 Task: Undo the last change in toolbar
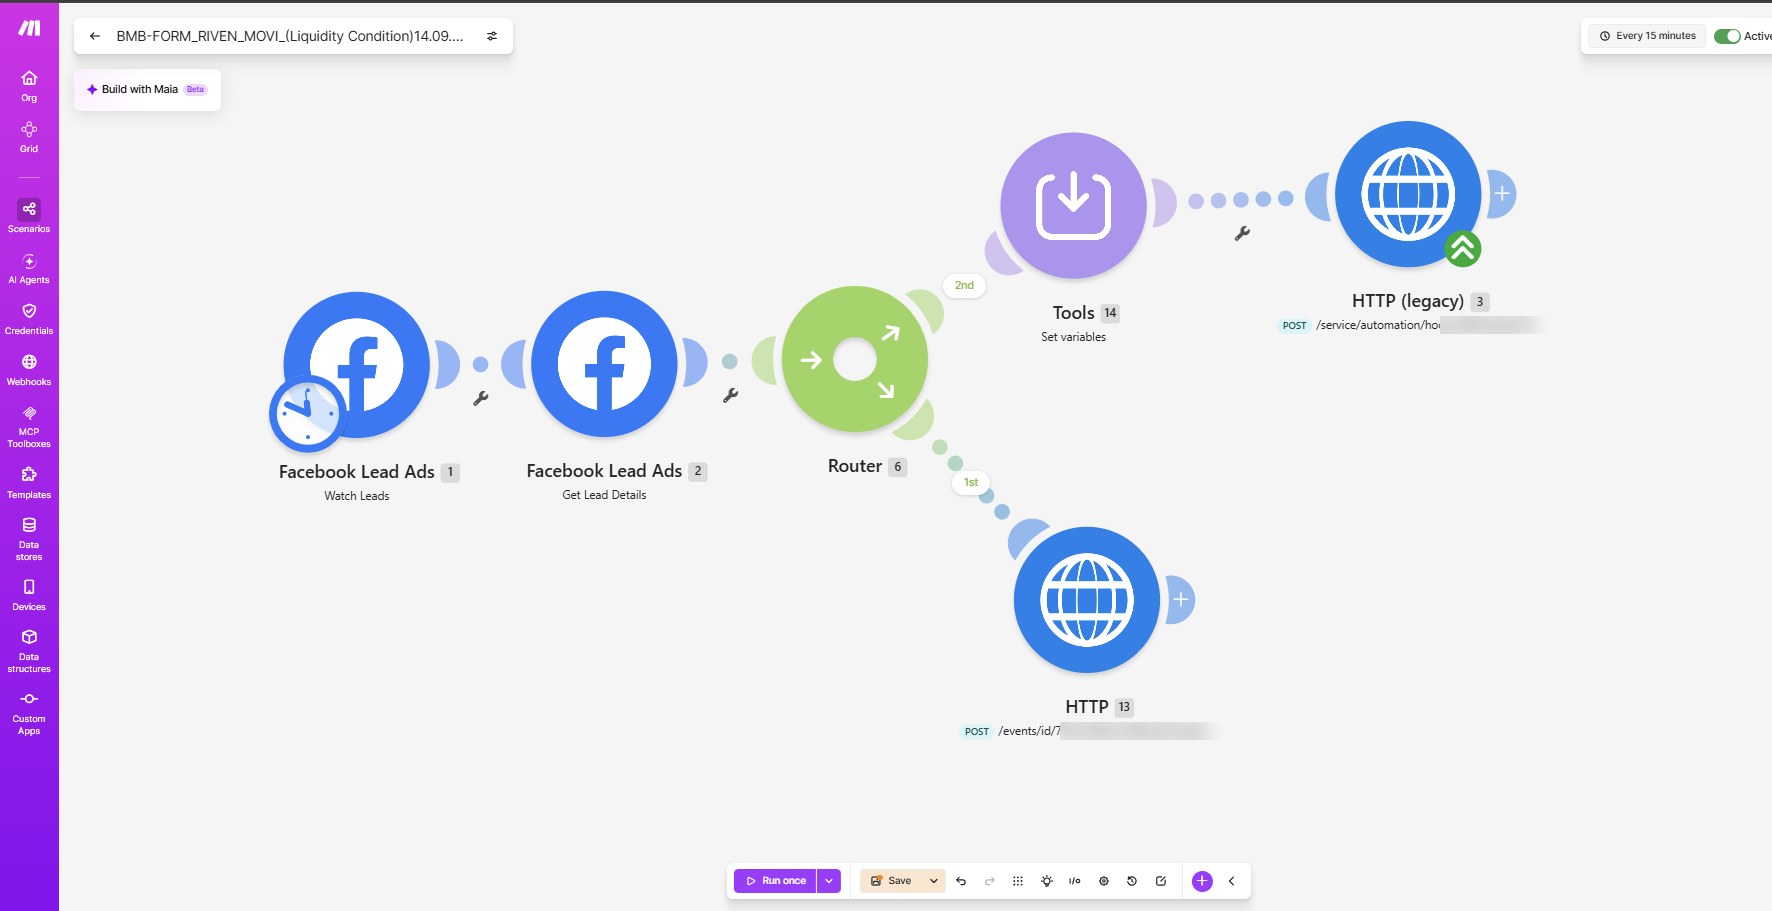tap(961, 881)
